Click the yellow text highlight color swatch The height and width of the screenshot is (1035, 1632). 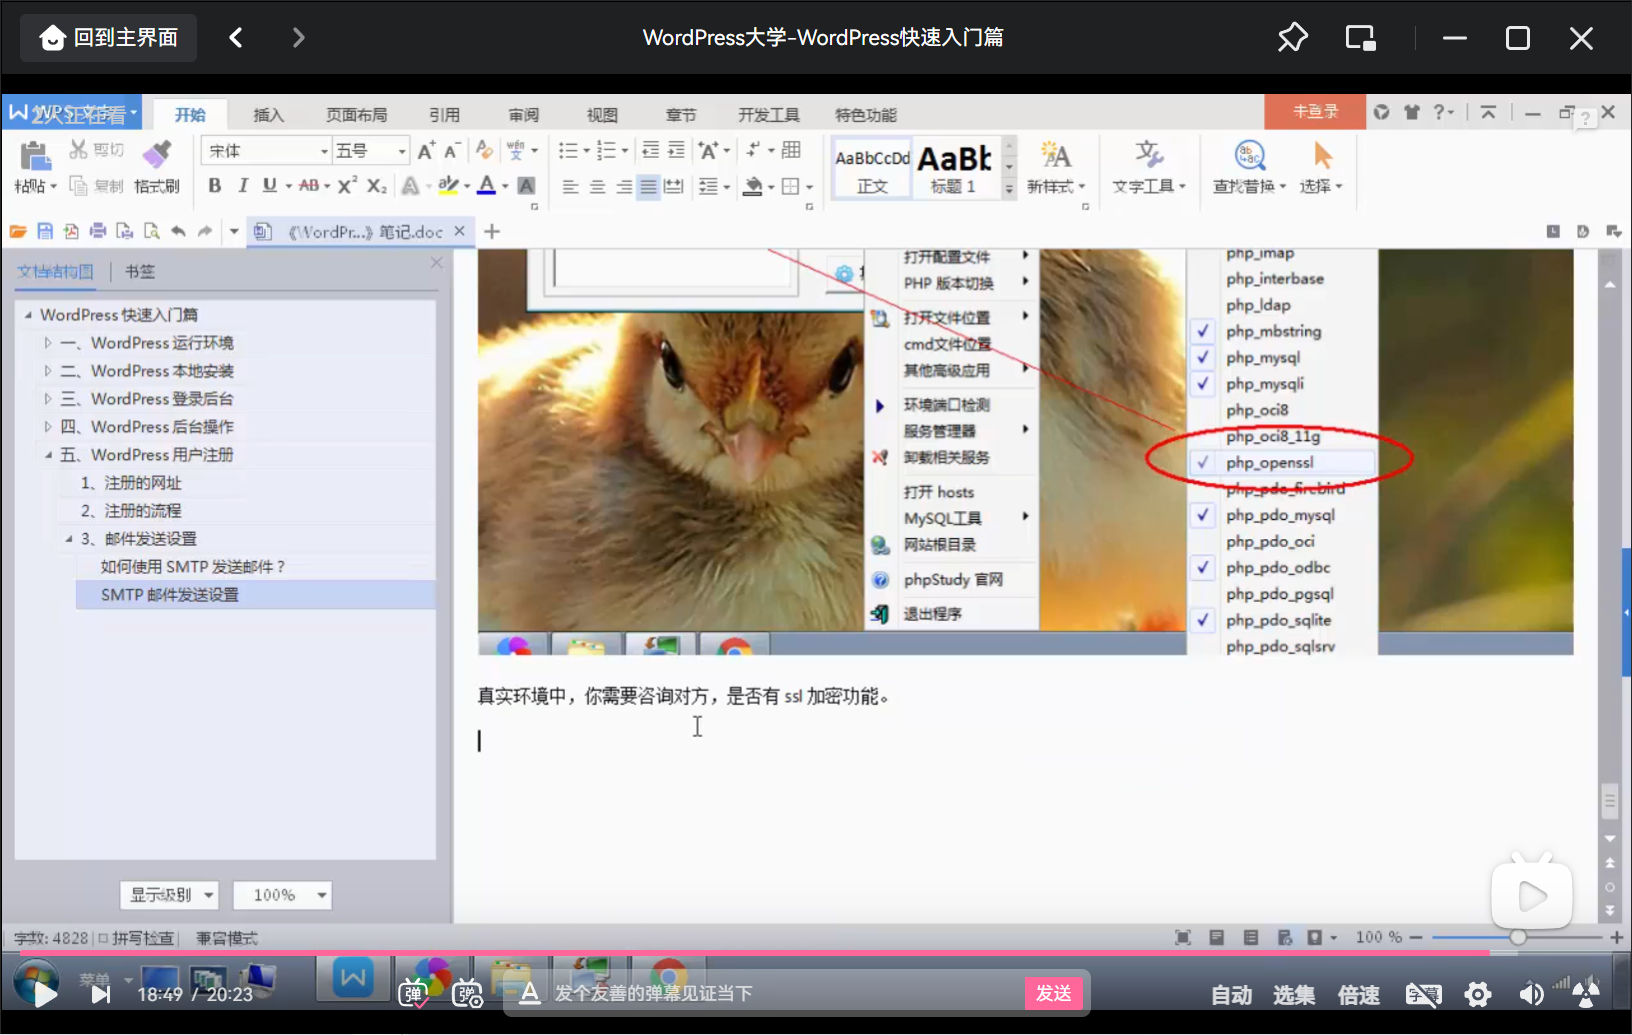click(x=447, y=185)
